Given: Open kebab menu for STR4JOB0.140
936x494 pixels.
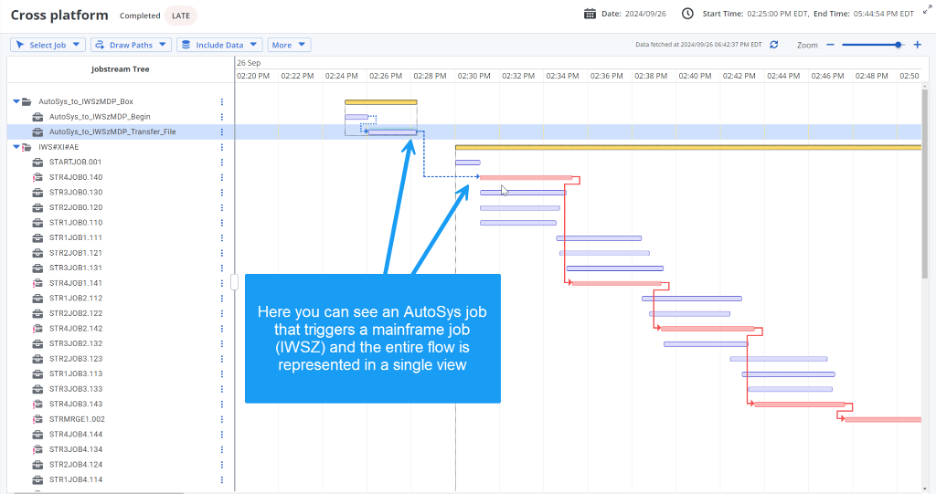Looking at the screenshot, I should pyautogui.click(x=221, y=177).
